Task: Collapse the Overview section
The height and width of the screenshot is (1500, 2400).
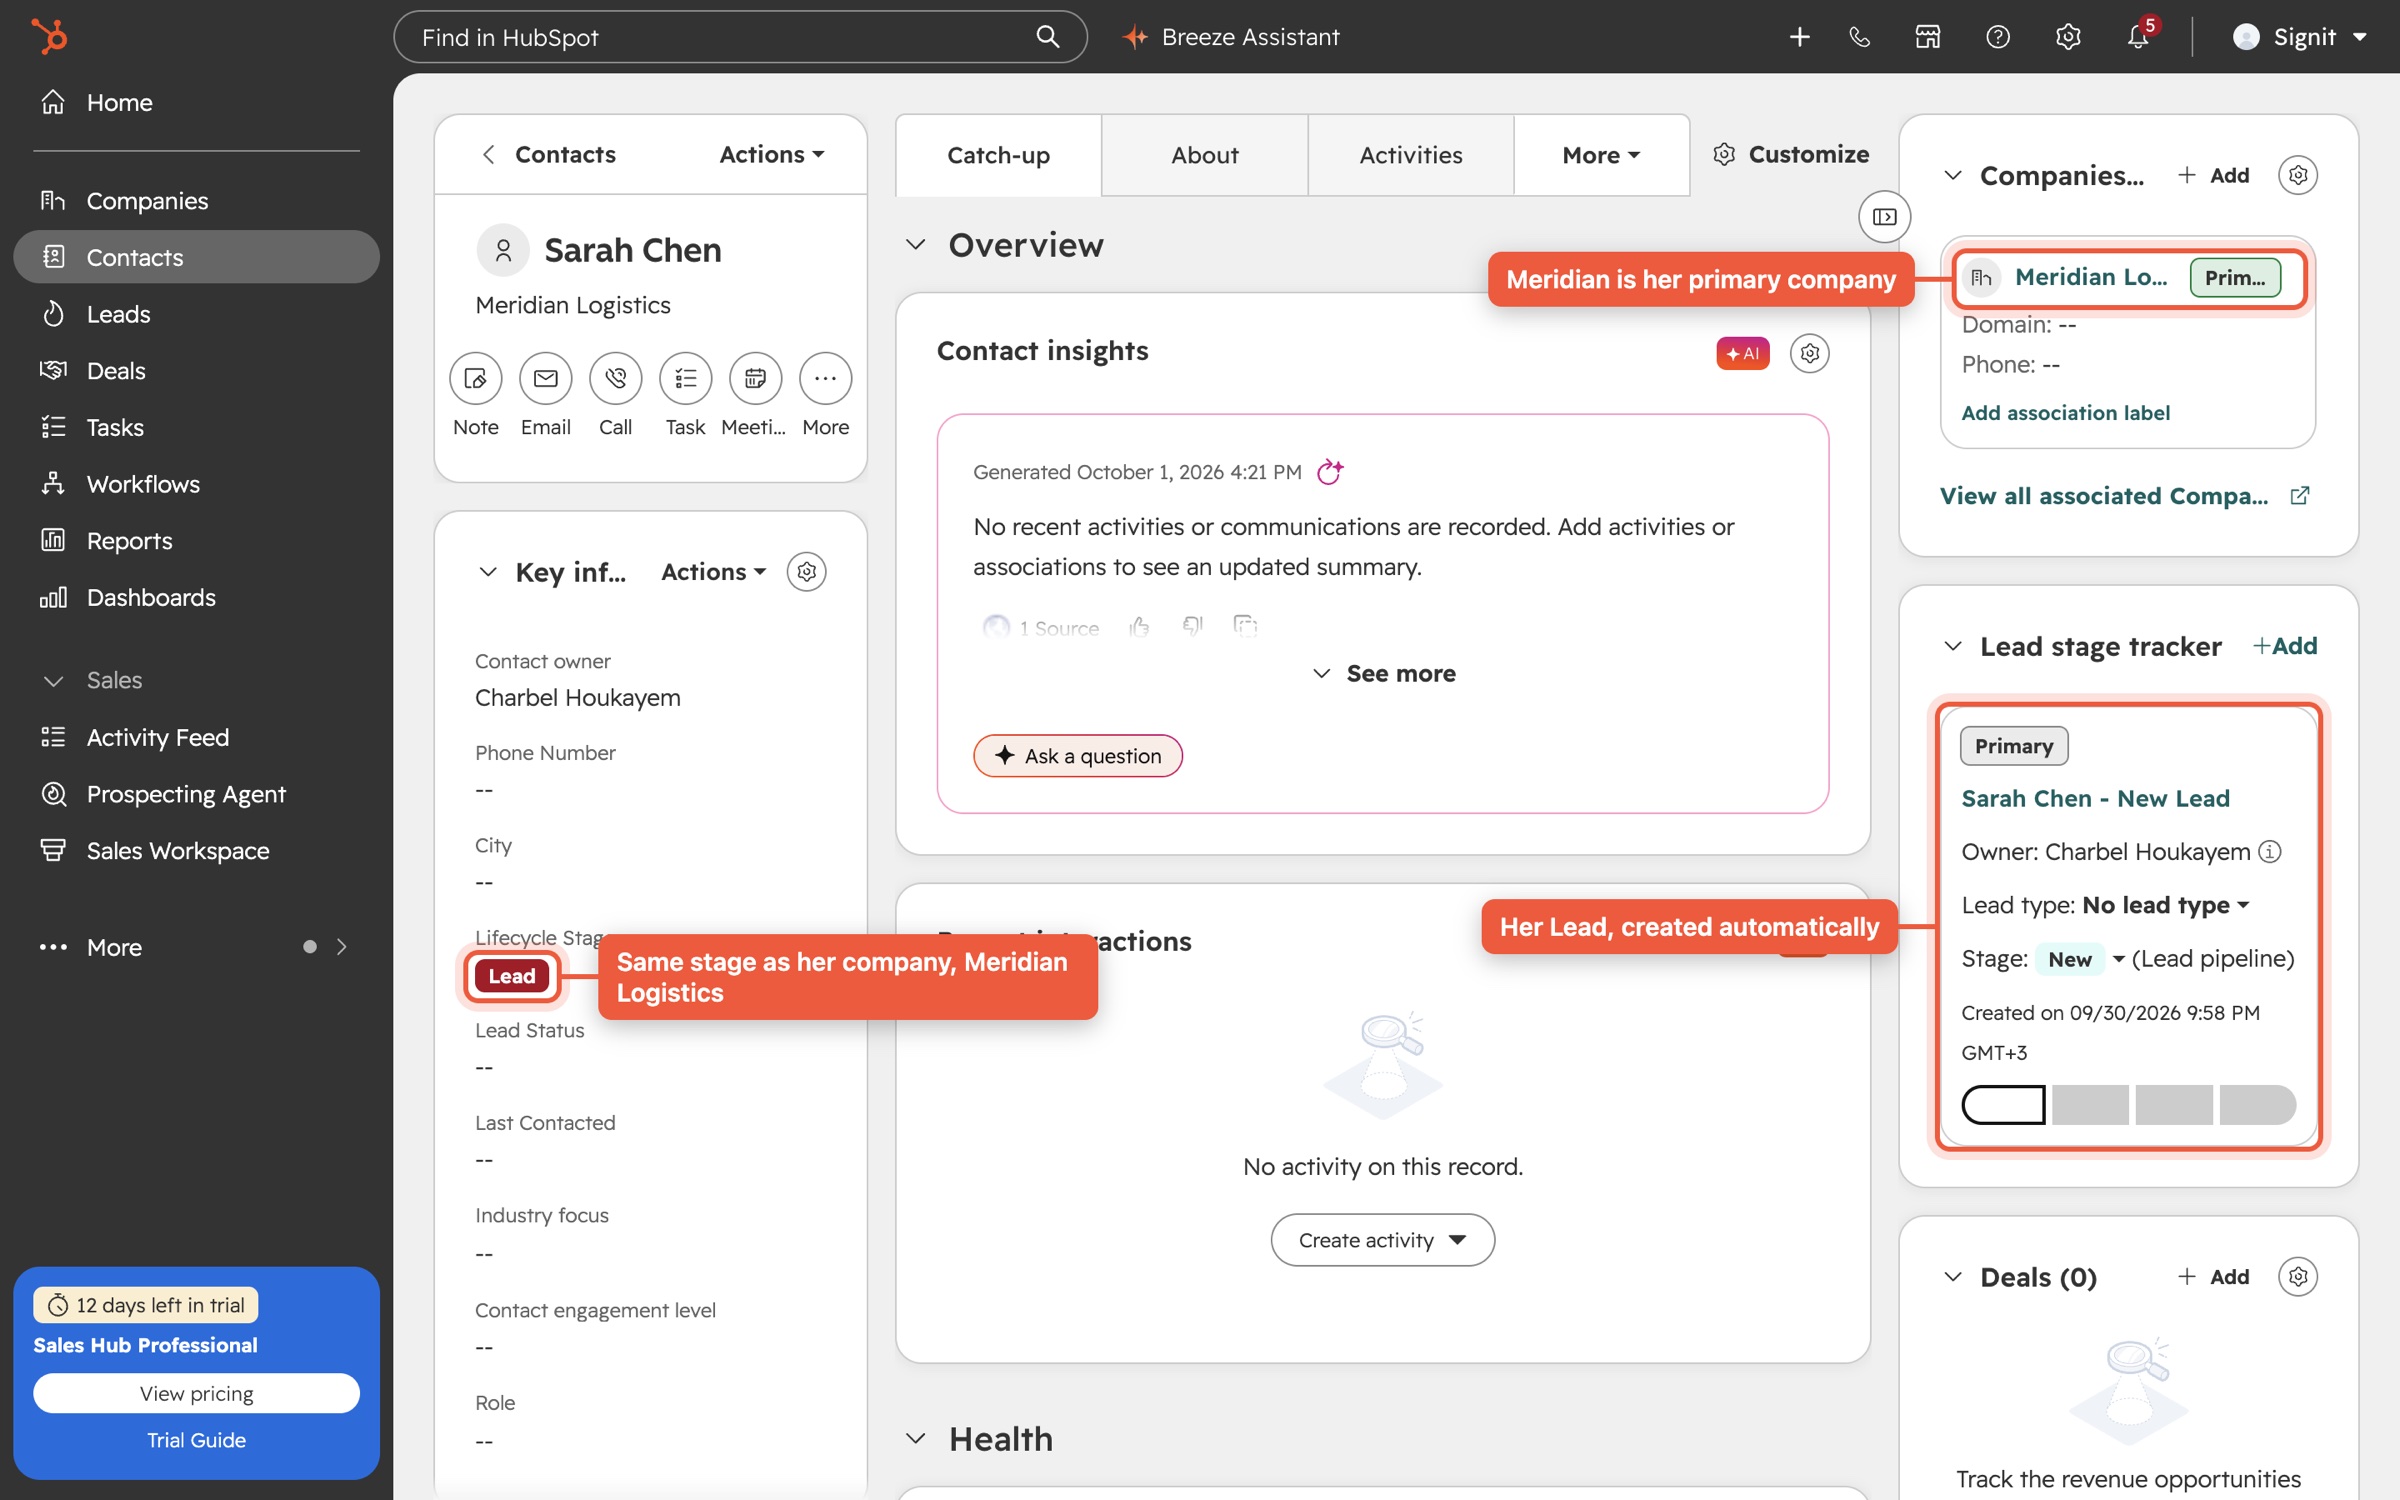Action: [x=915, y=245]
